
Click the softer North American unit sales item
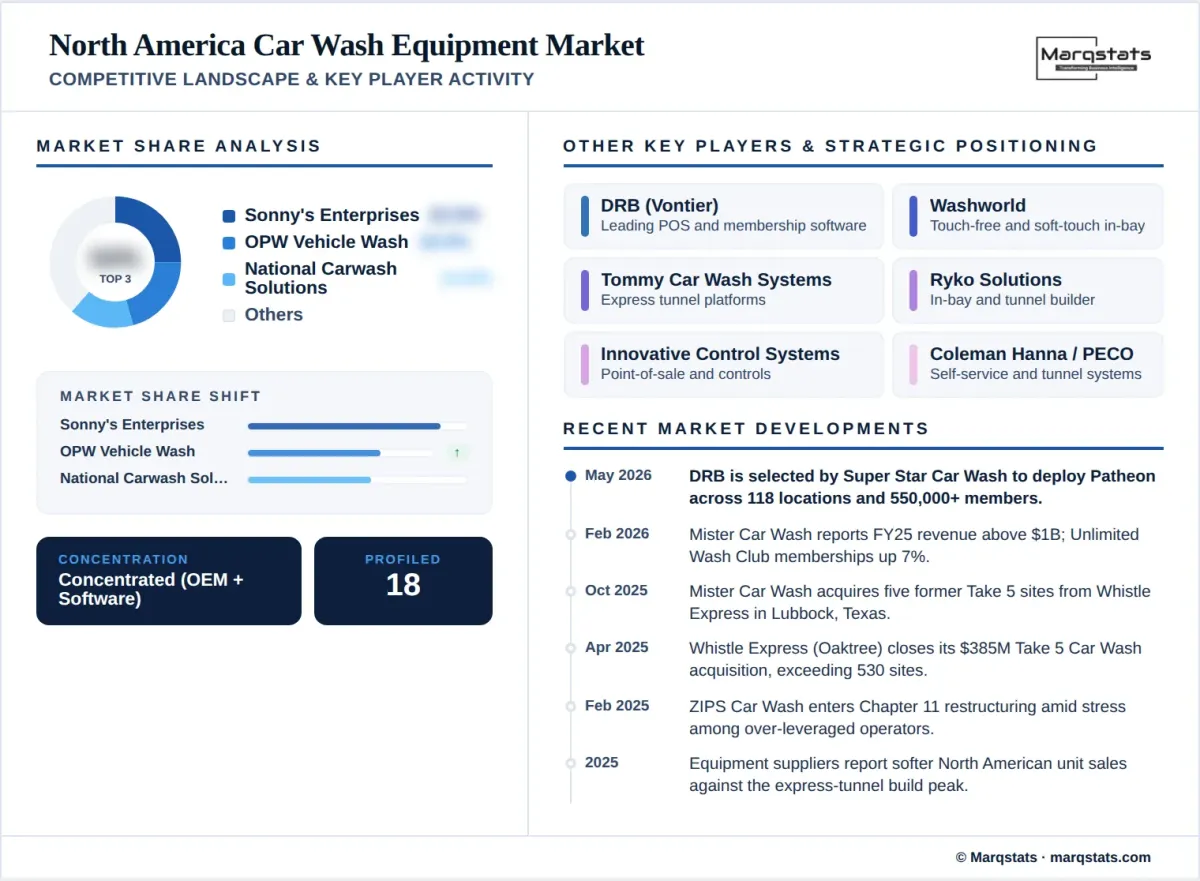click(908, 774)
